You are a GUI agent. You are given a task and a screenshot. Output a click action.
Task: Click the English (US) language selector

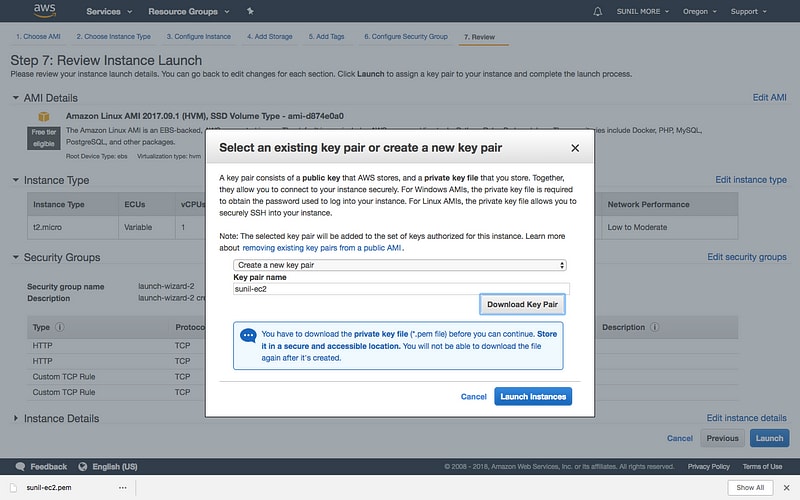pyautogui.click(x=115, y=466)
